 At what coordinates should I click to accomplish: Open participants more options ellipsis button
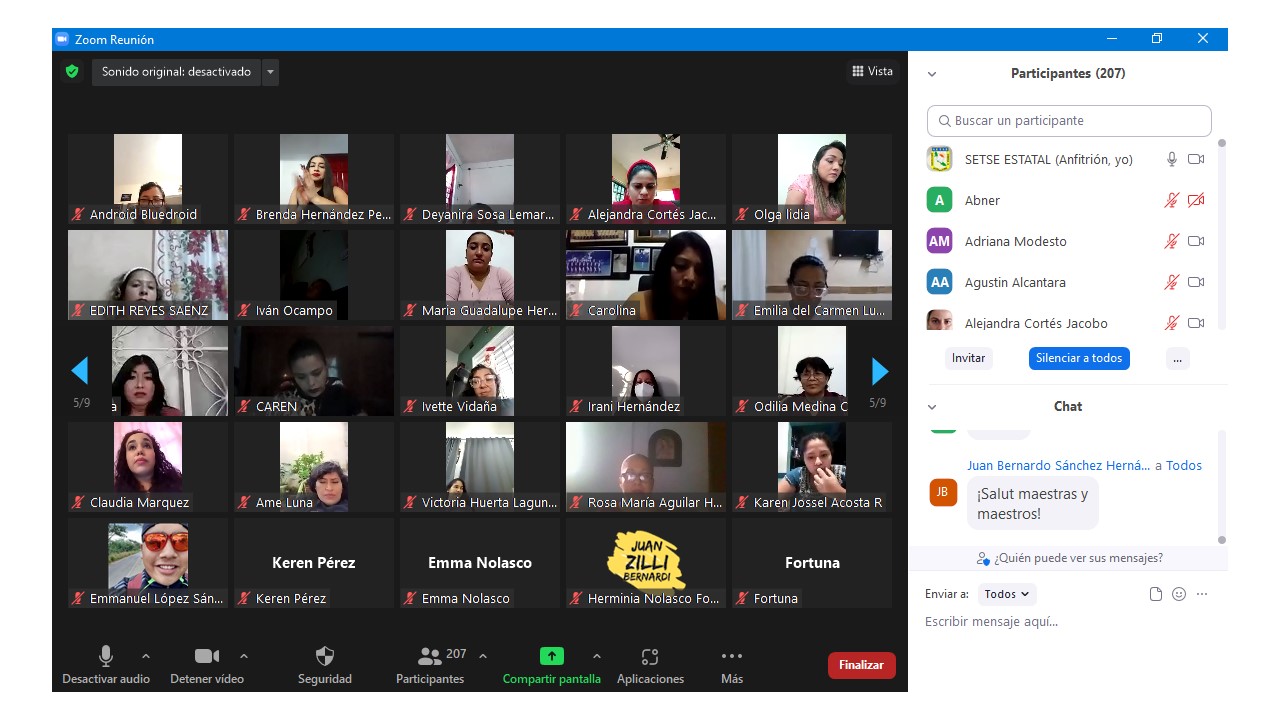tap(1178, 358)
